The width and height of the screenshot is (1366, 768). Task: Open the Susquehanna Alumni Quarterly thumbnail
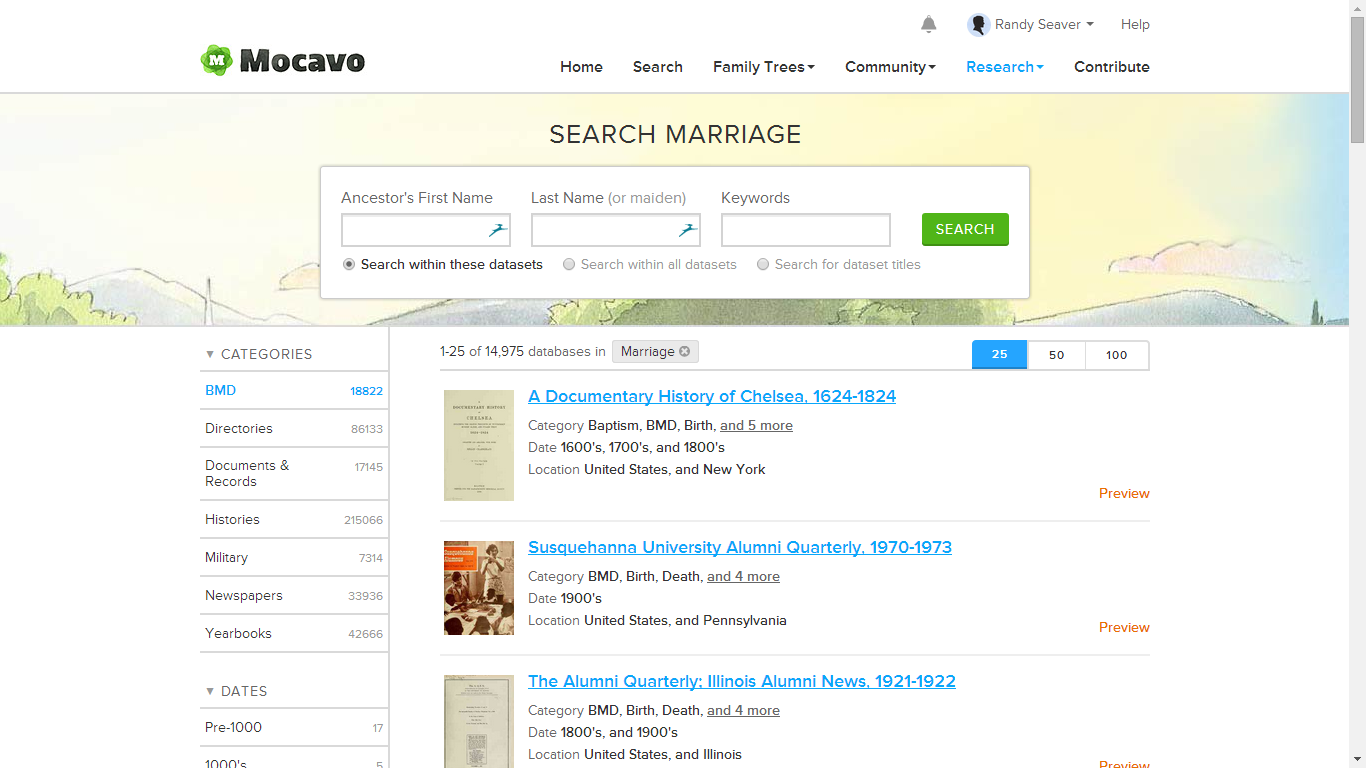click(x=479, y=588)
